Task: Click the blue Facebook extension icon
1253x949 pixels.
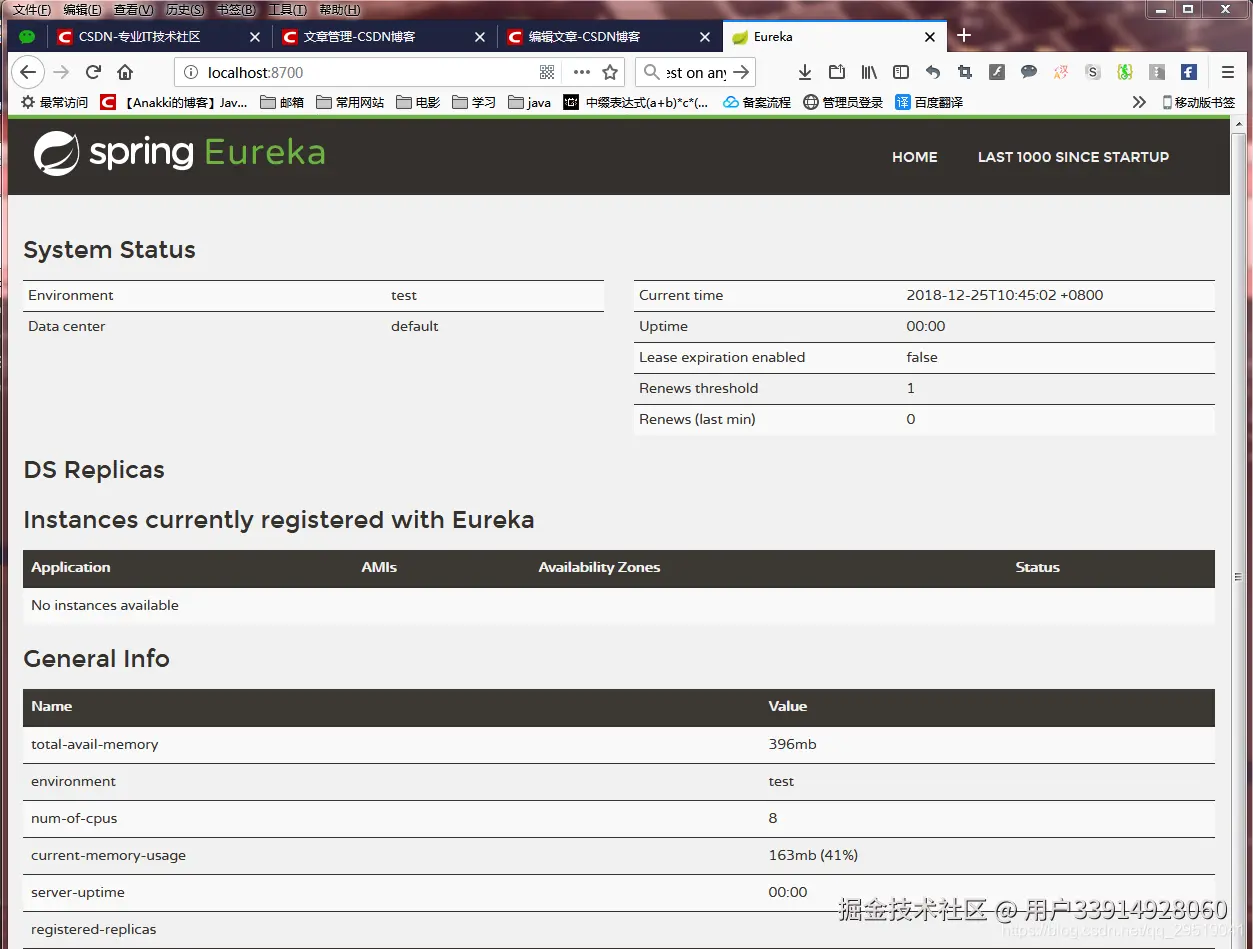Action: [1189, 72]
